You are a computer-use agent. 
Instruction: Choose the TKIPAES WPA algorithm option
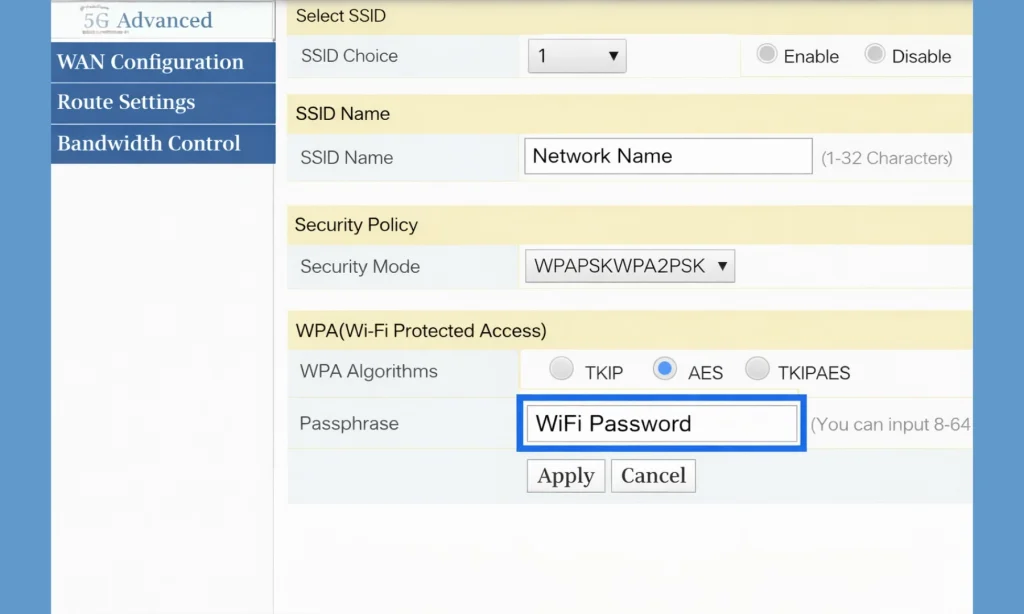click(757, 368)
